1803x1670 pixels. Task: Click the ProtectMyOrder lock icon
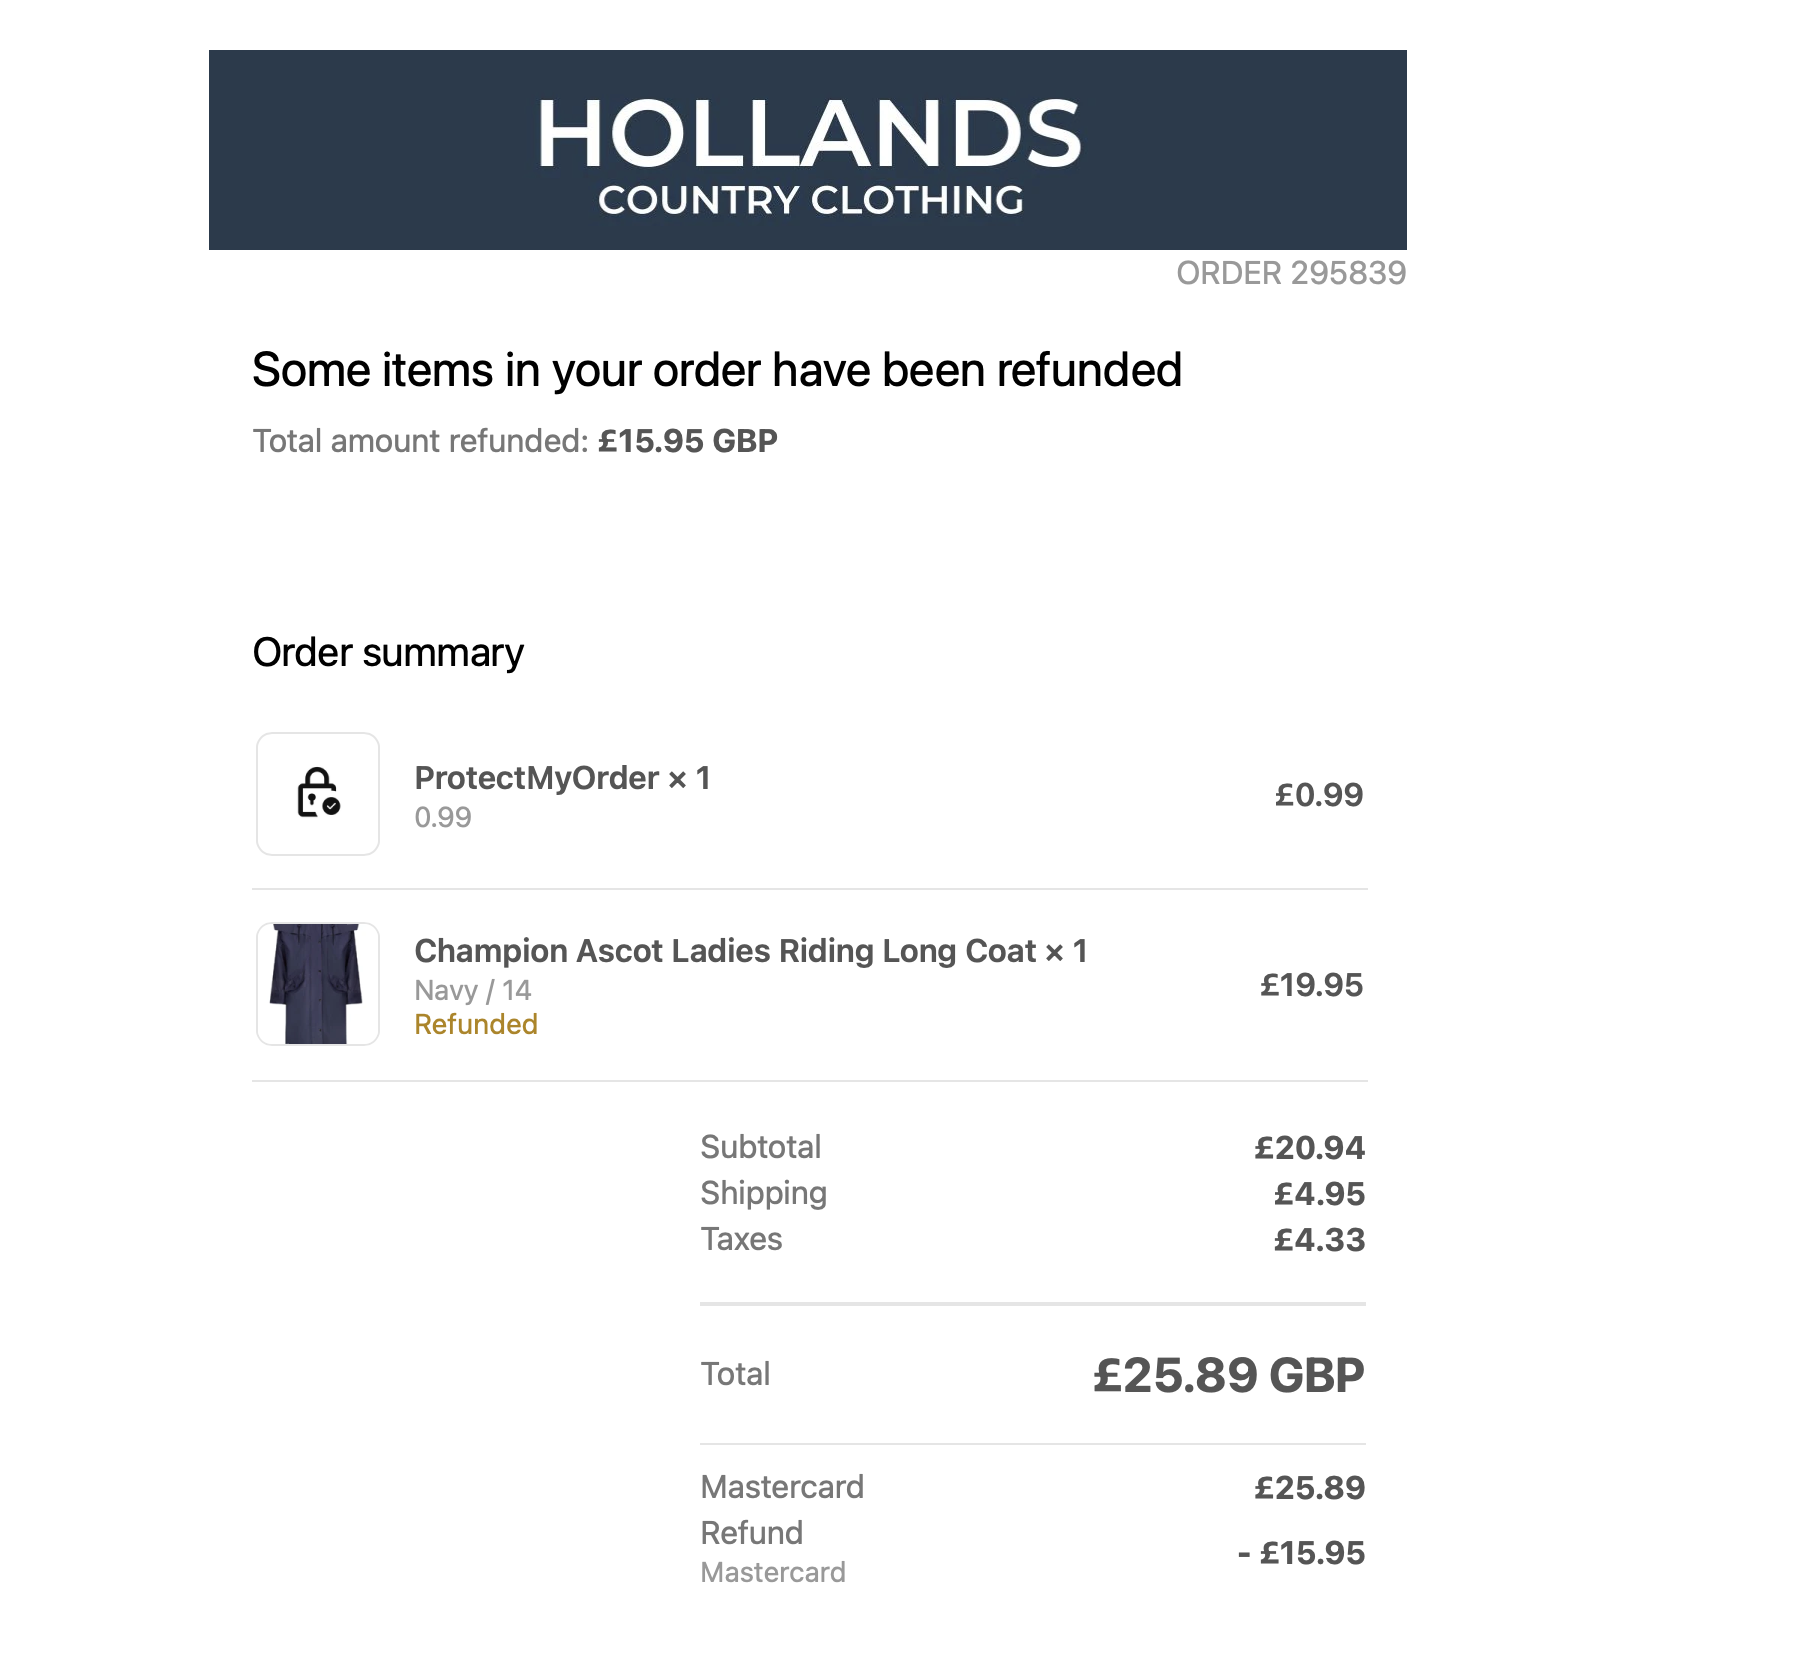318,794
